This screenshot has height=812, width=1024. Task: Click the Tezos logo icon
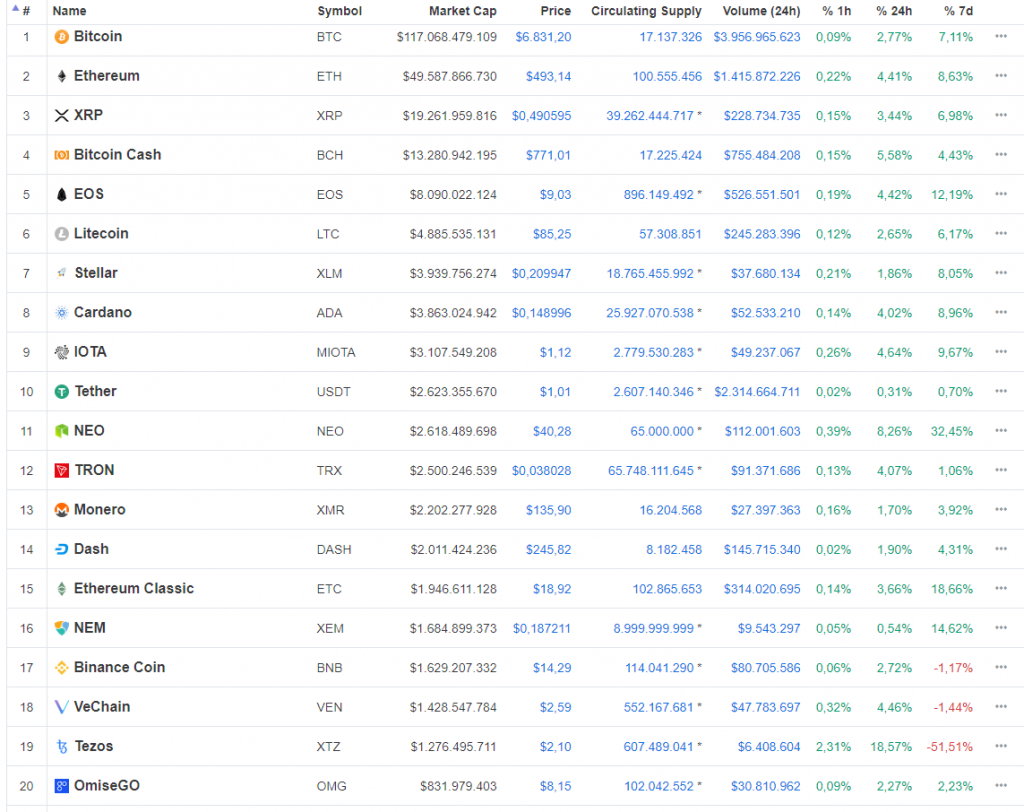click(62, 747)
